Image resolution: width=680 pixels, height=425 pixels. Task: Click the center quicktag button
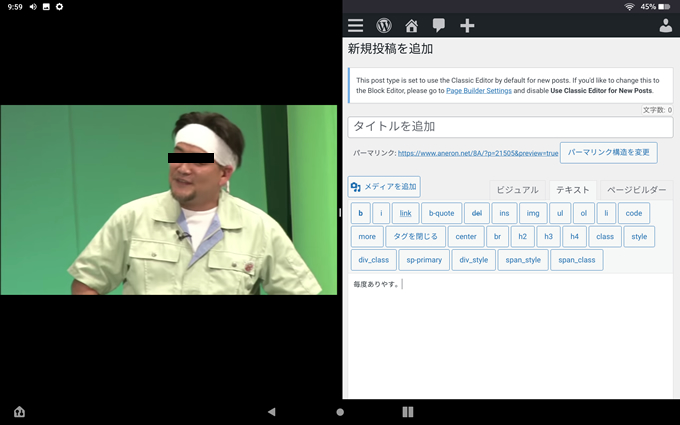pos(466,236)
